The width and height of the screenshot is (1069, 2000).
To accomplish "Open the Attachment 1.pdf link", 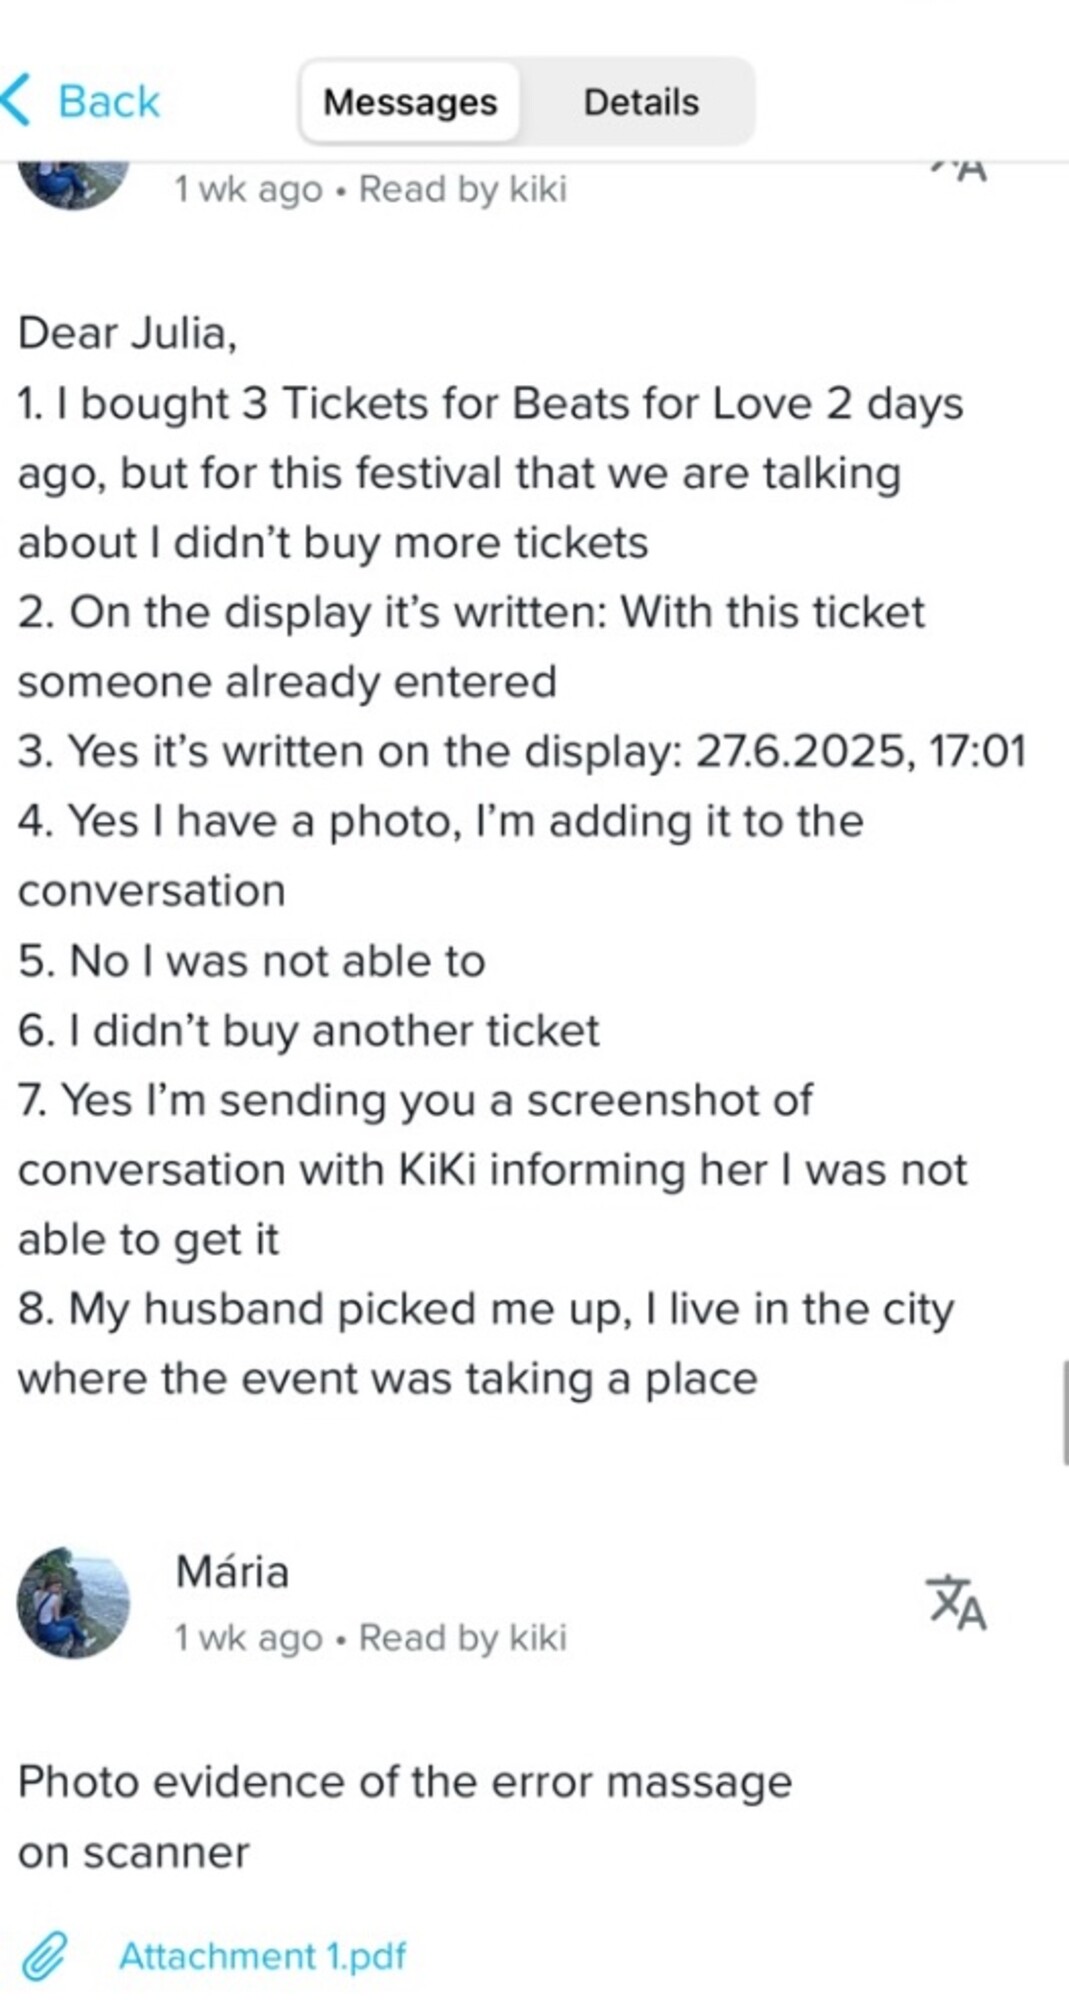I will pyautogui.click(x=262, y=1956).
